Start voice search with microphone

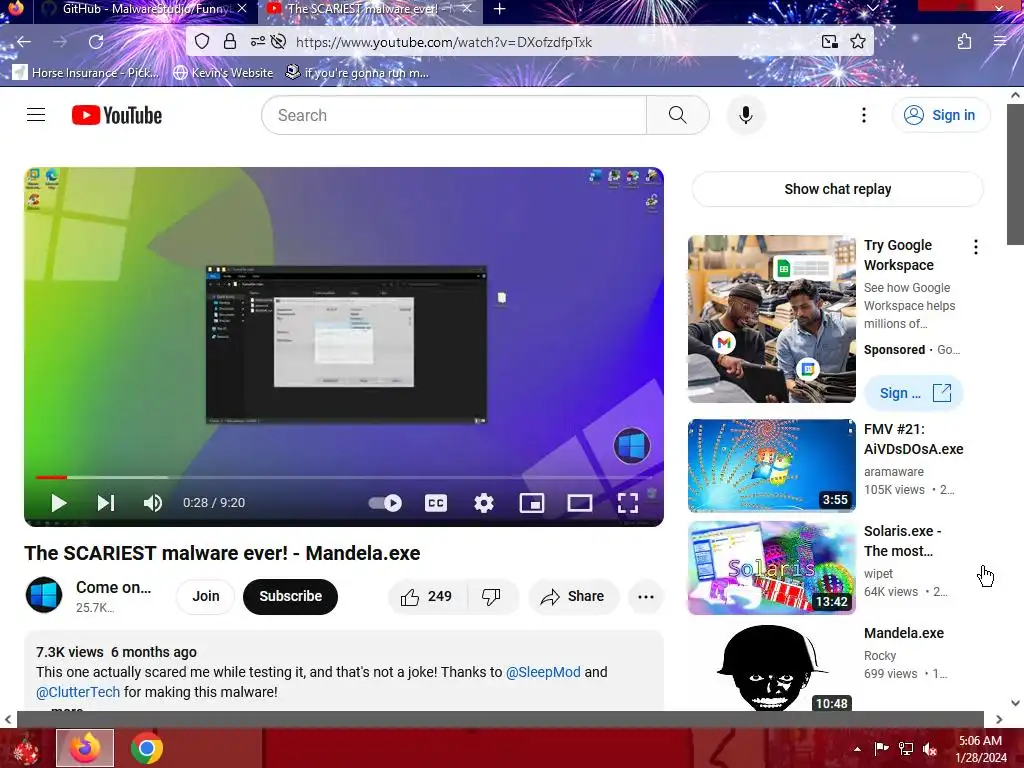[745, 115]
